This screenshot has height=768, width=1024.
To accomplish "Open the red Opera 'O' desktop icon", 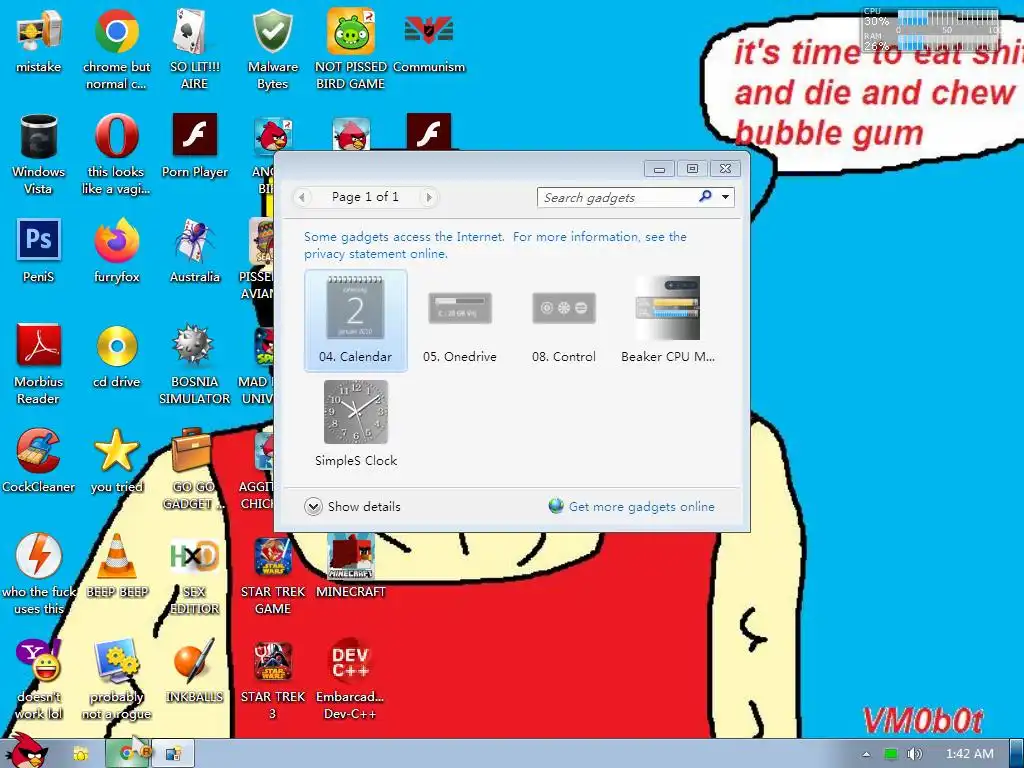I will pos(116,155).
